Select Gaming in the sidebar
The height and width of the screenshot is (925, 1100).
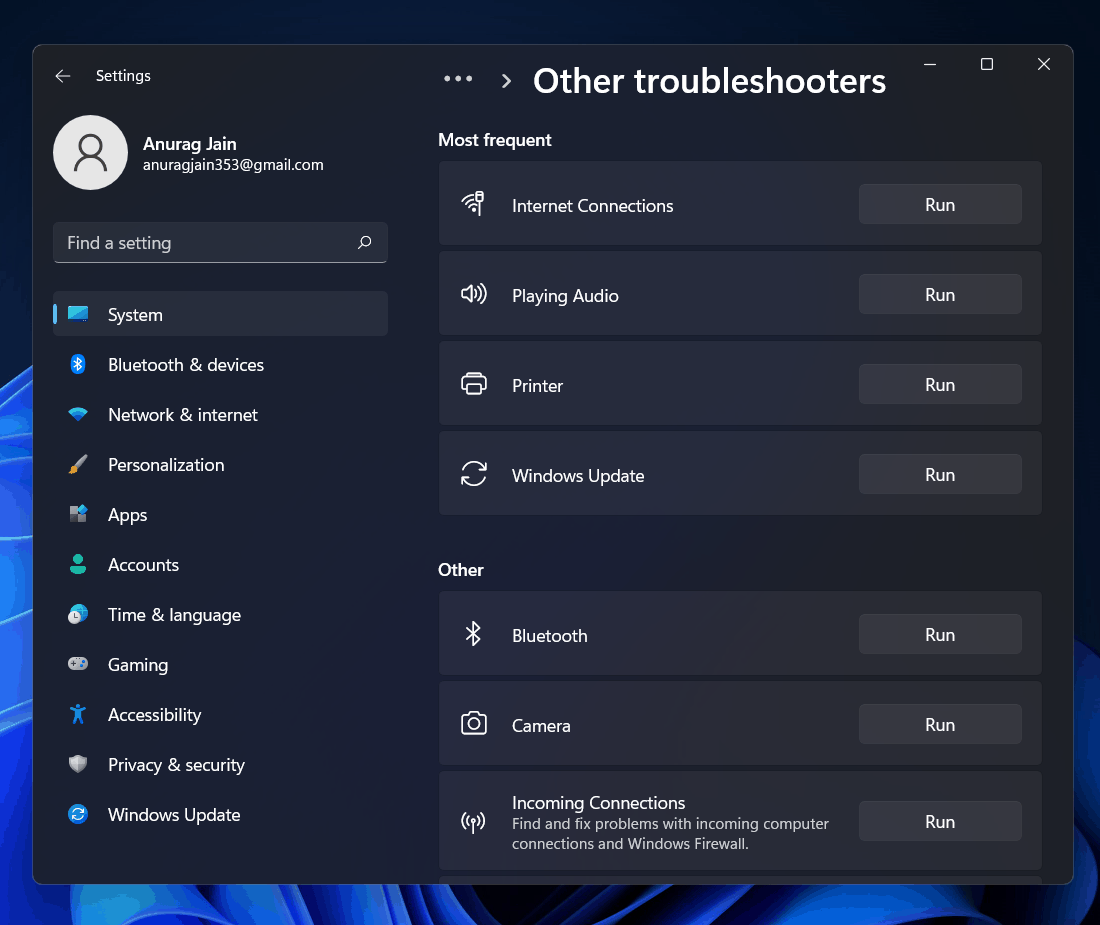pyautogui.click(x=220, y=664)
